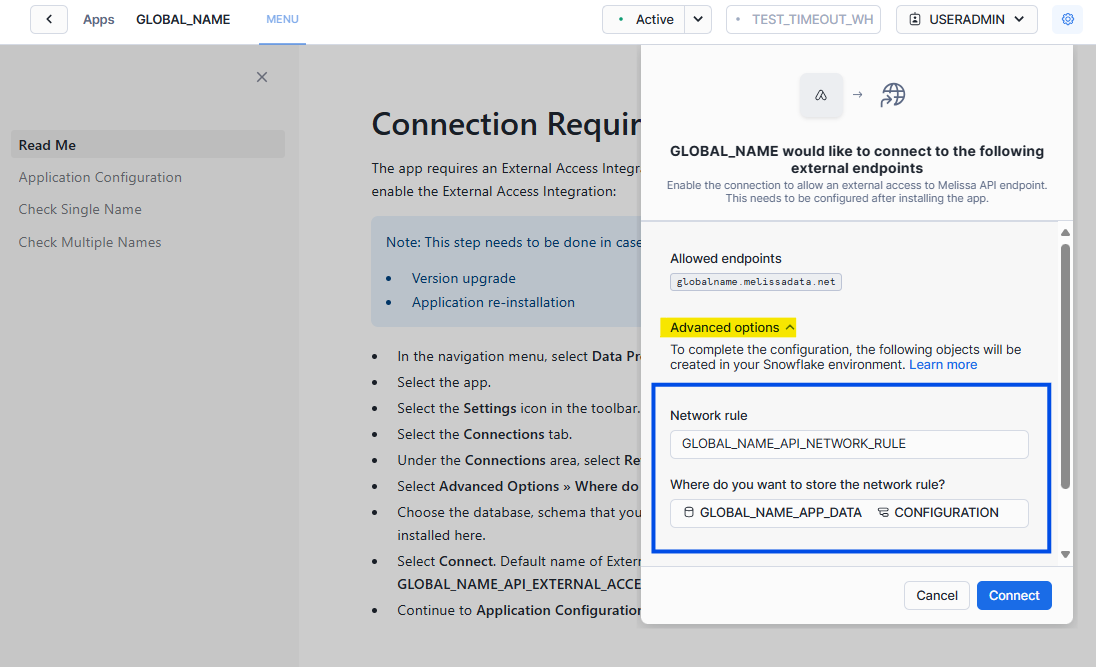Click the 'Select the app.' instruction line

pos(444,382)
